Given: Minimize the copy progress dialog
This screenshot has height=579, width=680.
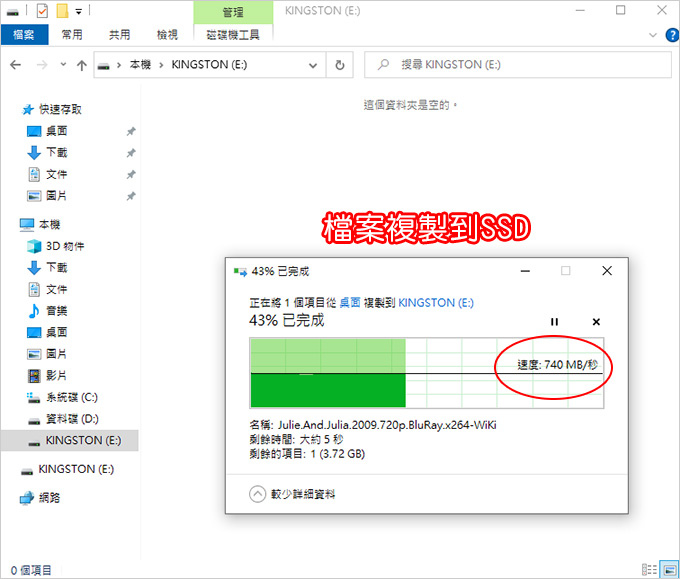Looking at the screenshot, I should click(x=525, y=271).
